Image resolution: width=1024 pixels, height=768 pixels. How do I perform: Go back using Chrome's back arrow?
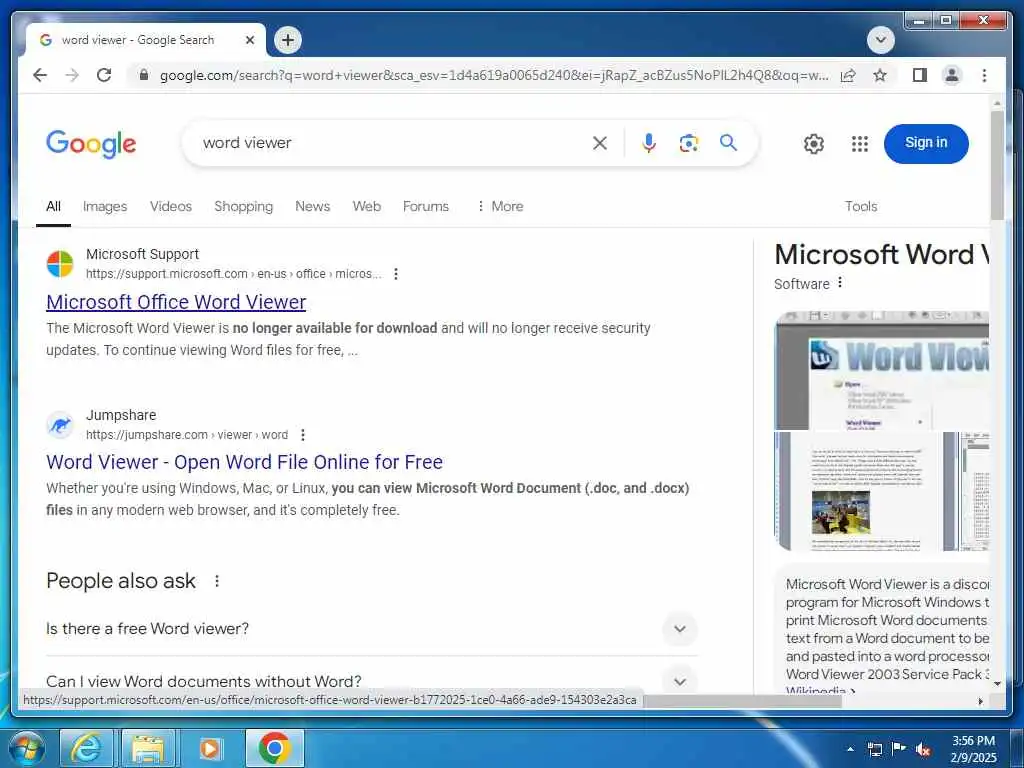coord(40,75)
